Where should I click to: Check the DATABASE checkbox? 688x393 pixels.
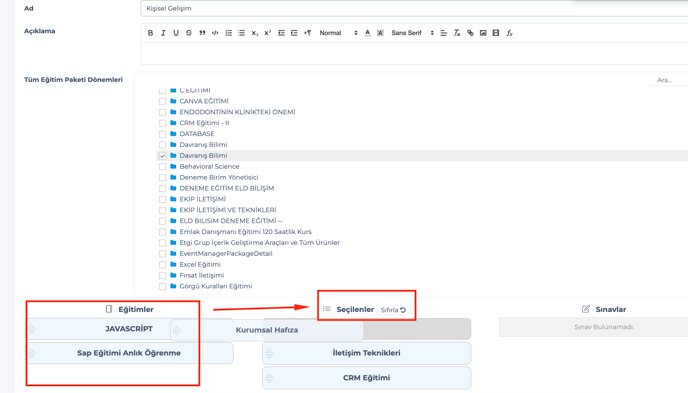click(x=162, y=134)
